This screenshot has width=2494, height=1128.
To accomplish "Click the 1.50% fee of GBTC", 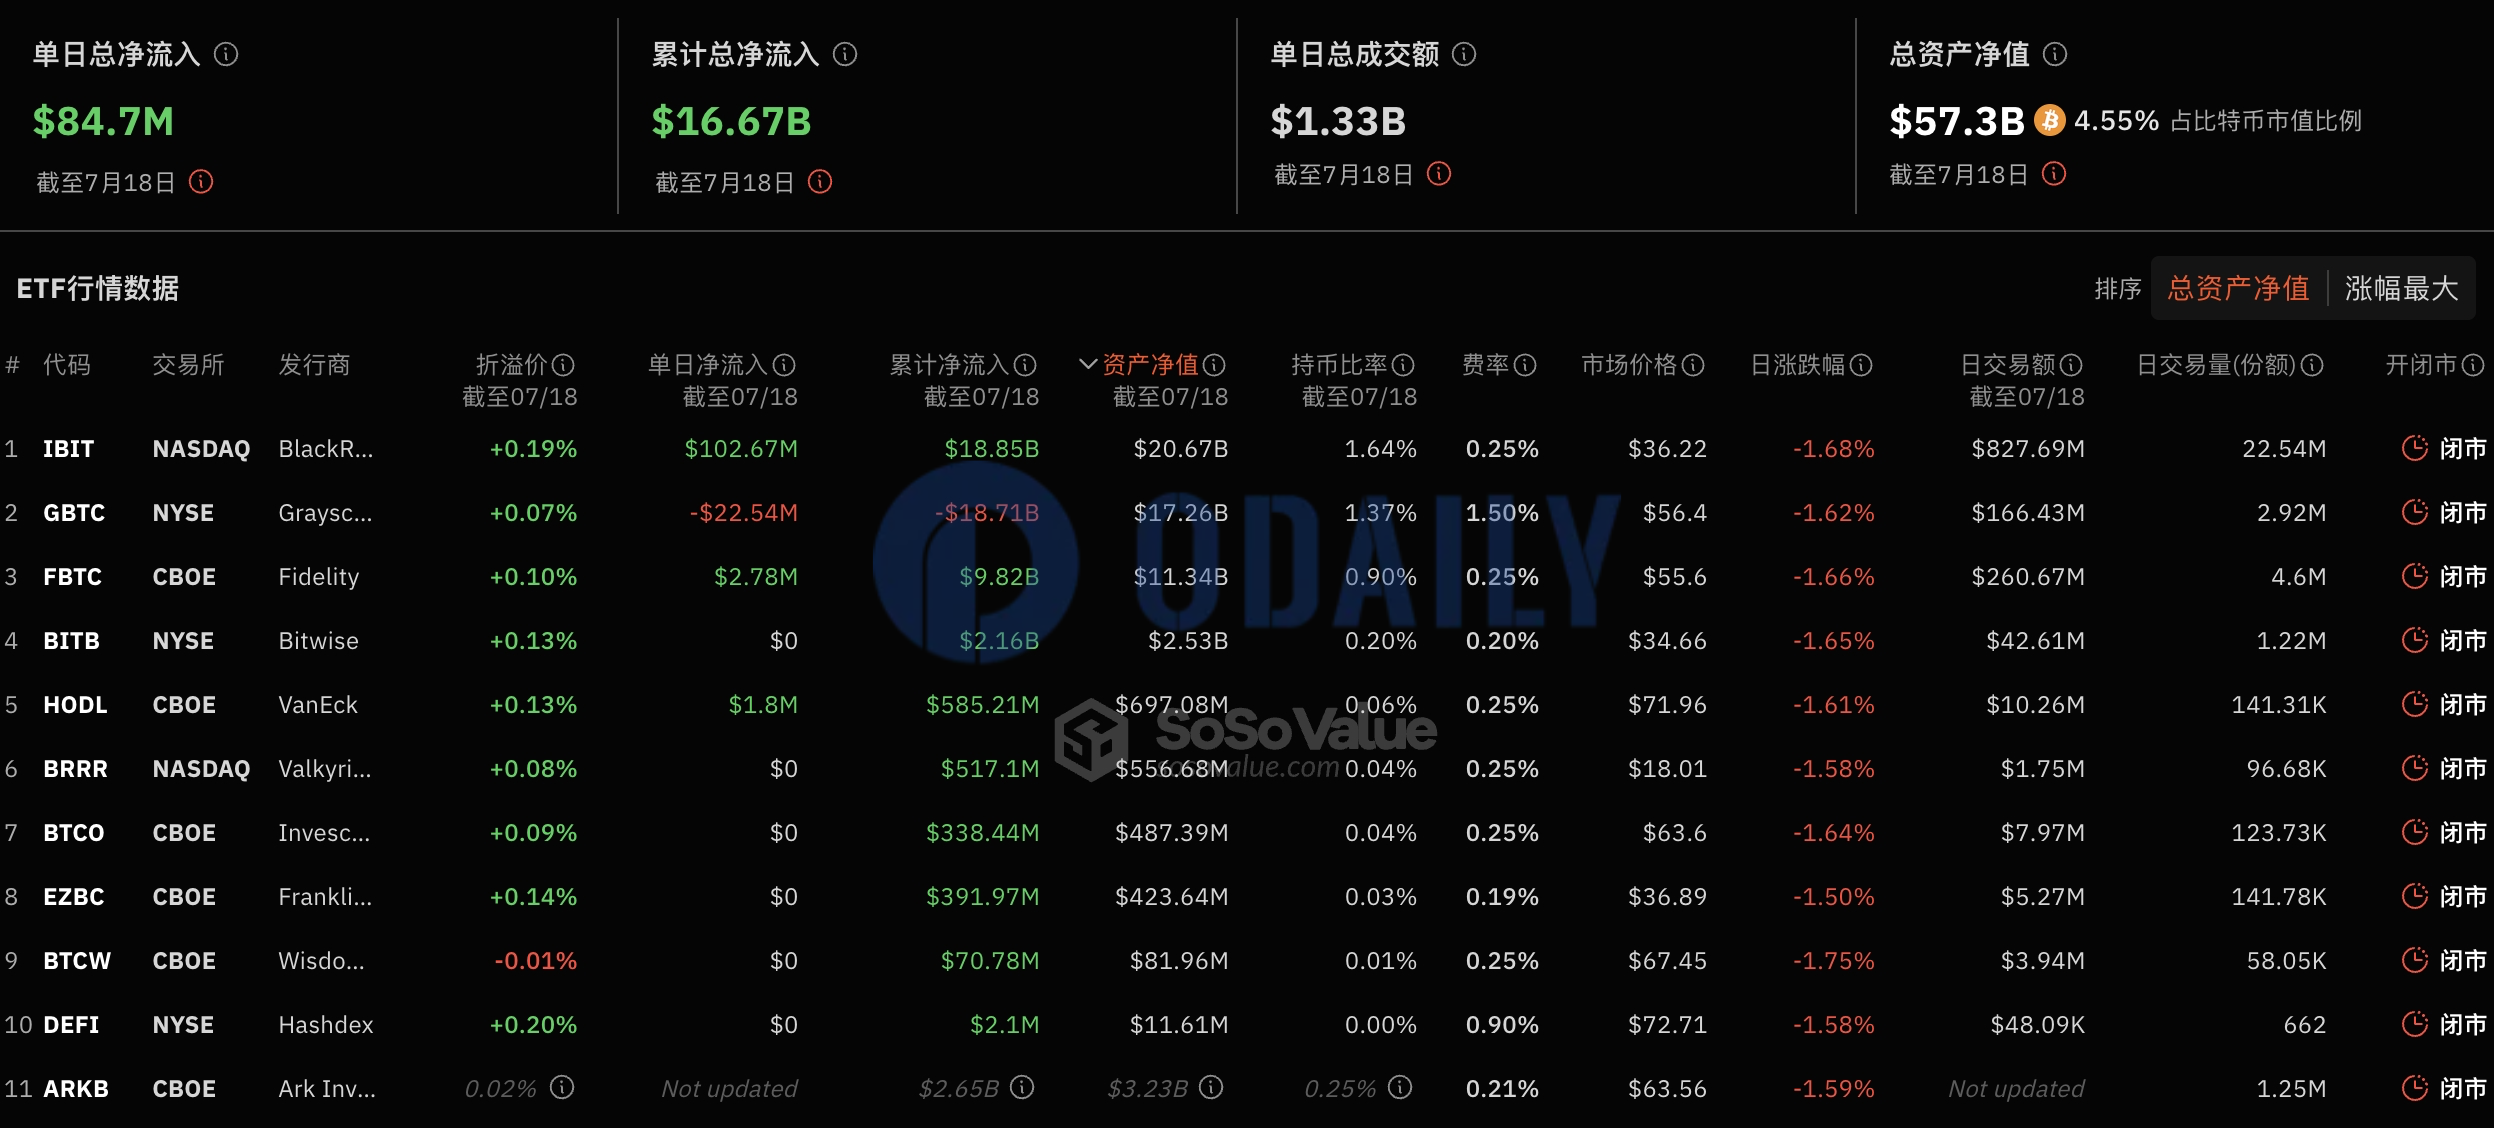I will [1502, 513].
